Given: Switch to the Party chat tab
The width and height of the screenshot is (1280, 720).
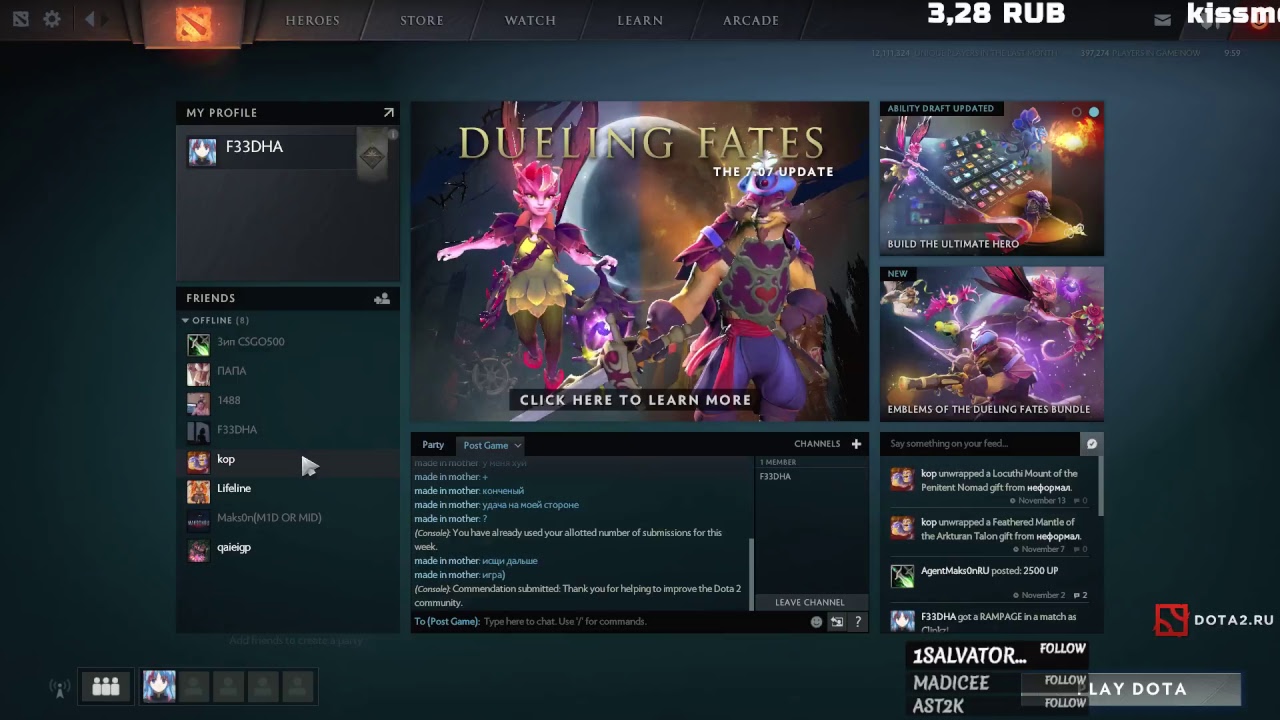Looking at the screenshot, I should (x=433, y=445).
